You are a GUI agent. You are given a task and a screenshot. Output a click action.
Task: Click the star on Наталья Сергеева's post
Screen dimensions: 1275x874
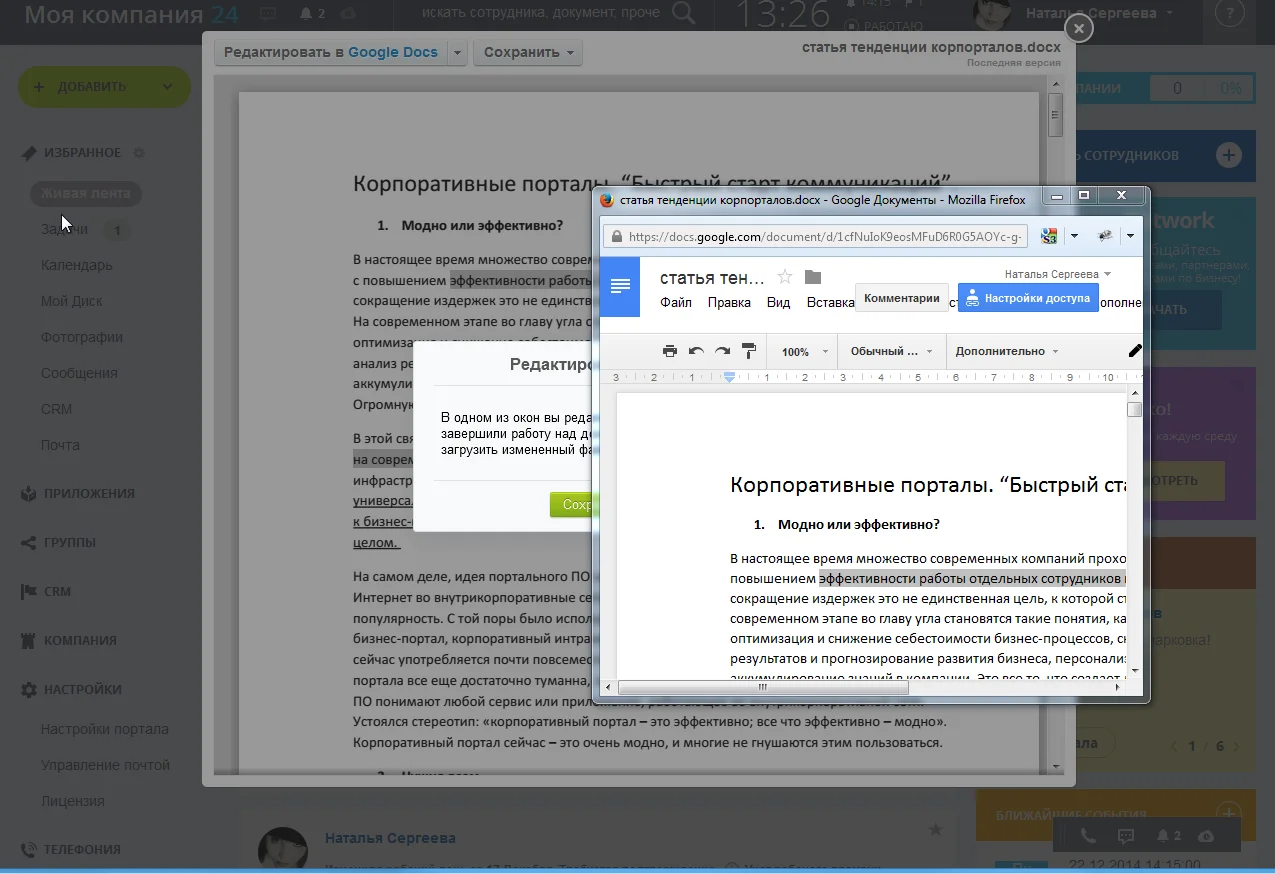click(x=935, y=830)
